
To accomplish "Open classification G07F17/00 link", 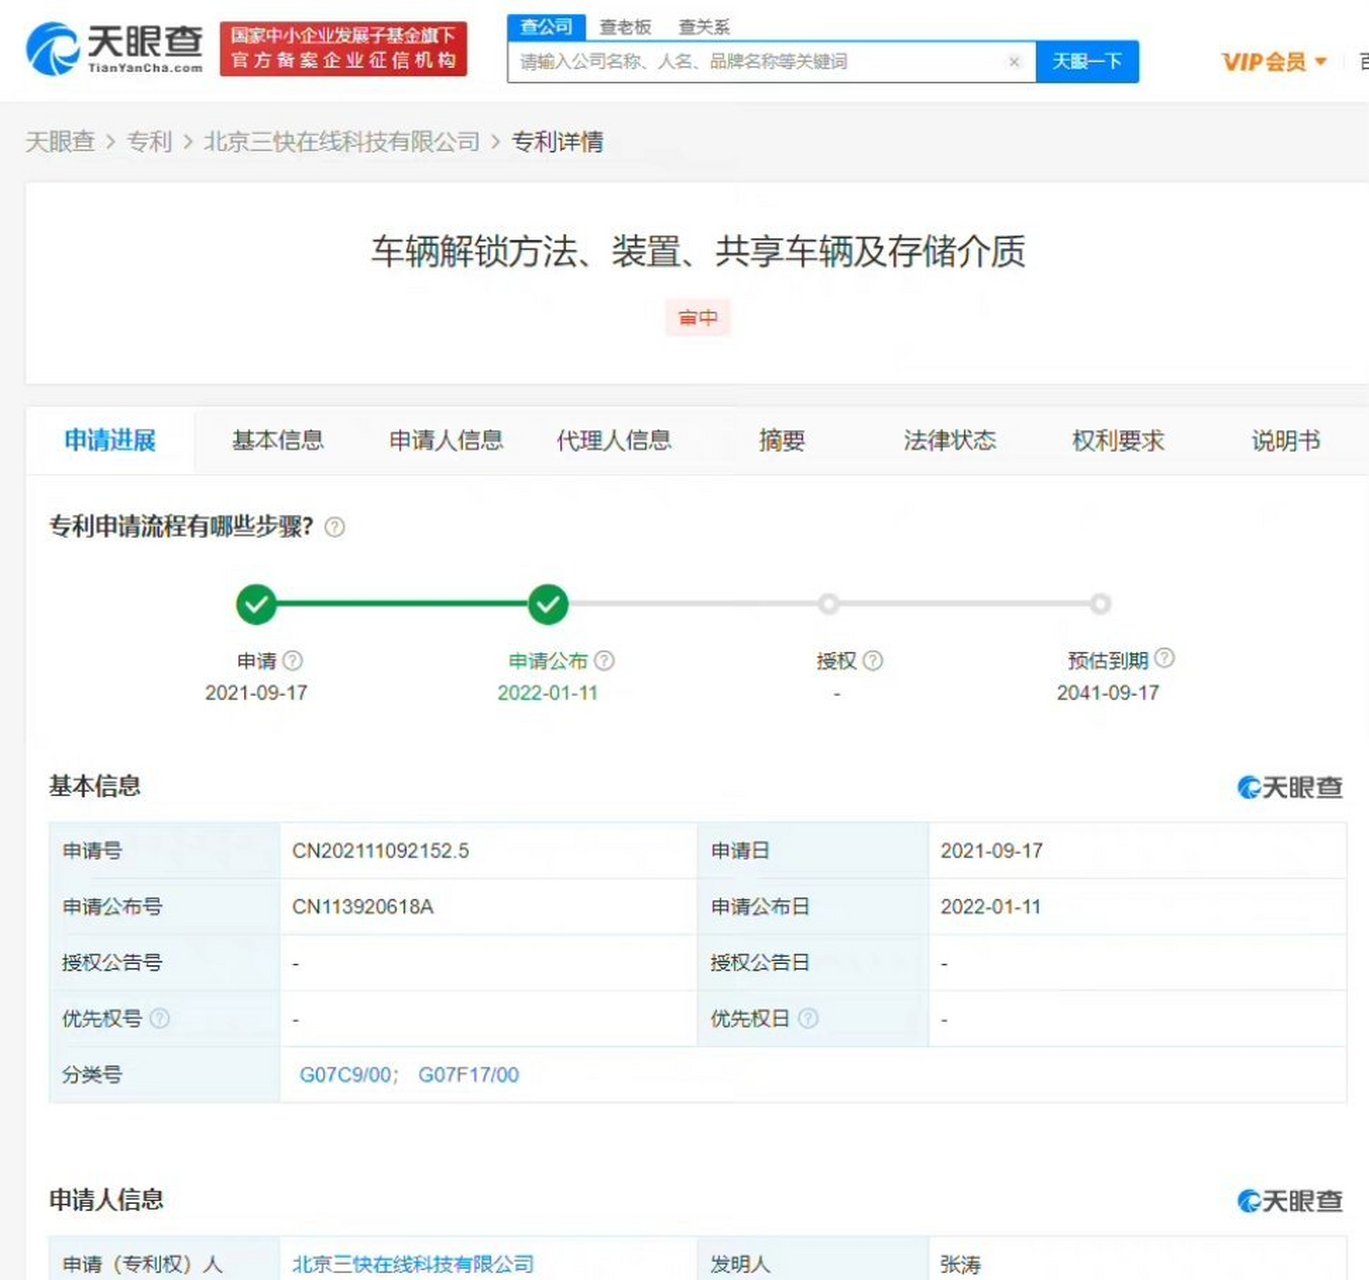I will [x=469, y=1075].
